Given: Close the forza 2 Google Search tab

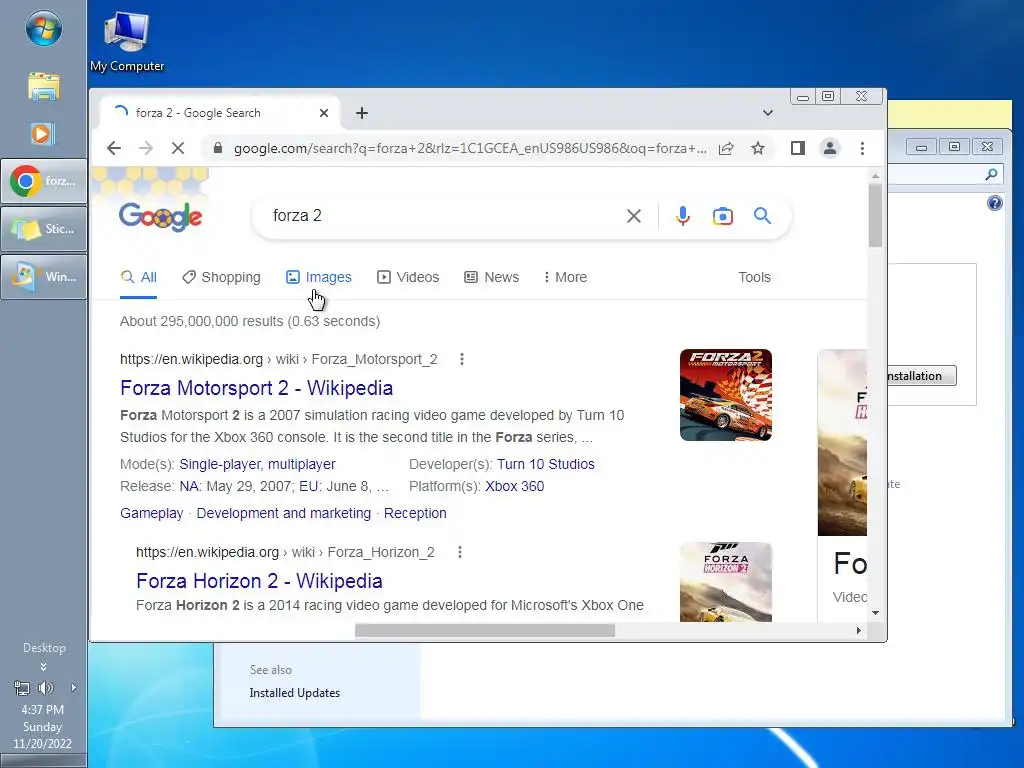Looking at the screenshot, I should 324,113.
